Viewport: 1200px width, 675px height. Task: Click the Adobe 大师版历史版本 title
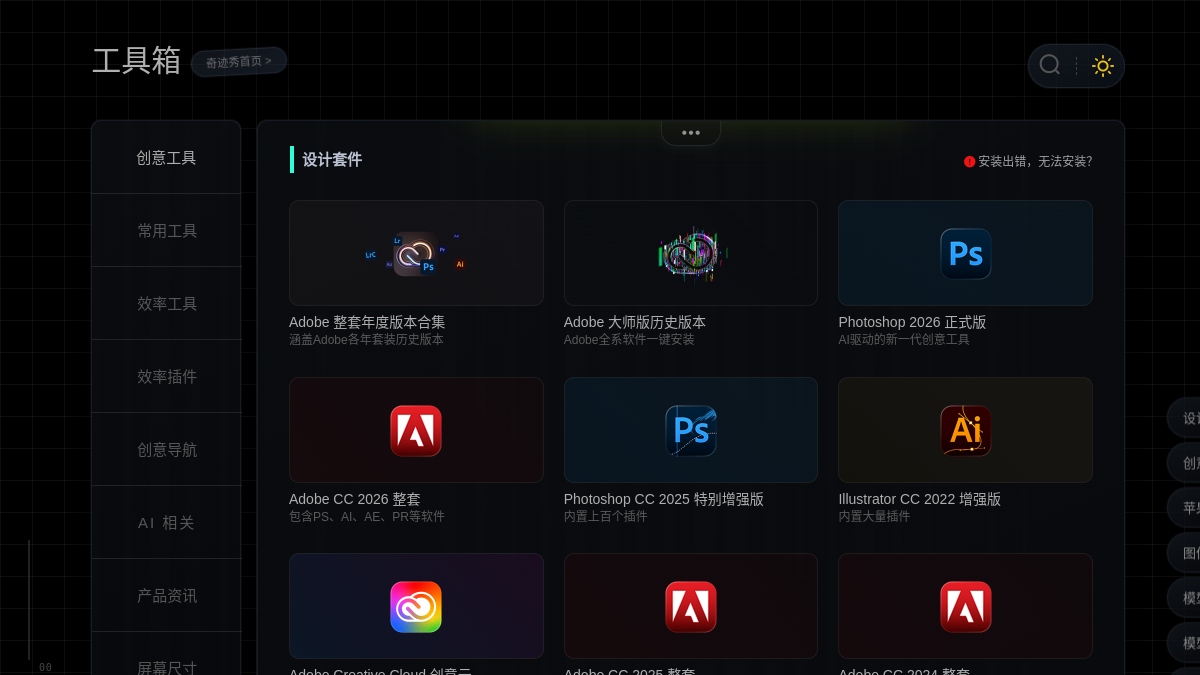click(x=635, y=322)
